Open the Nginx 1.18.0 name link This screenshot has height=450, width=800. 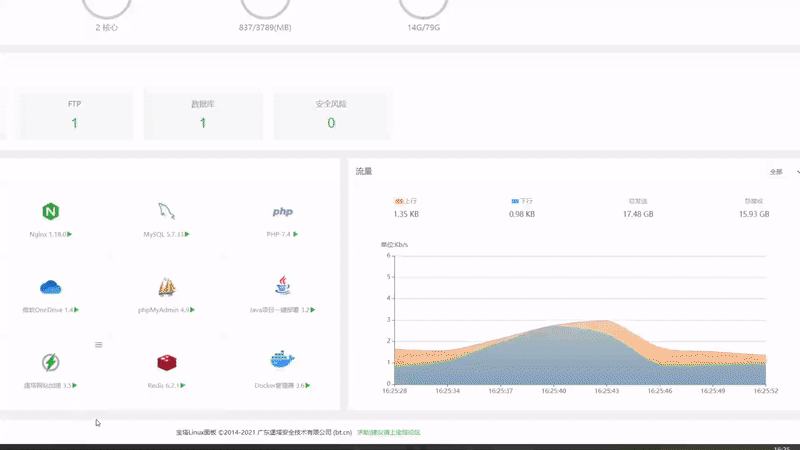48,234
